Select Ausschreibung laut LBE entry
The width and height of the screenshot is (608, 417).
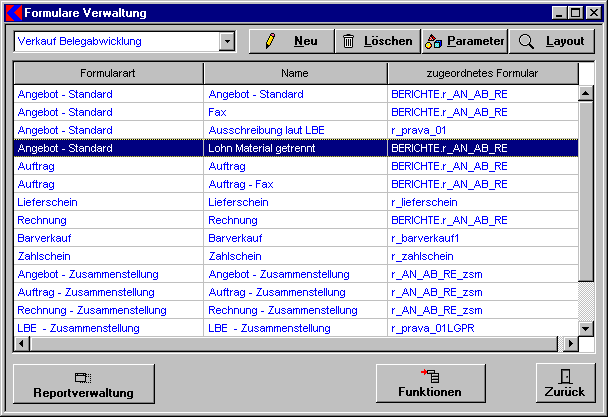tap(265, 130)
